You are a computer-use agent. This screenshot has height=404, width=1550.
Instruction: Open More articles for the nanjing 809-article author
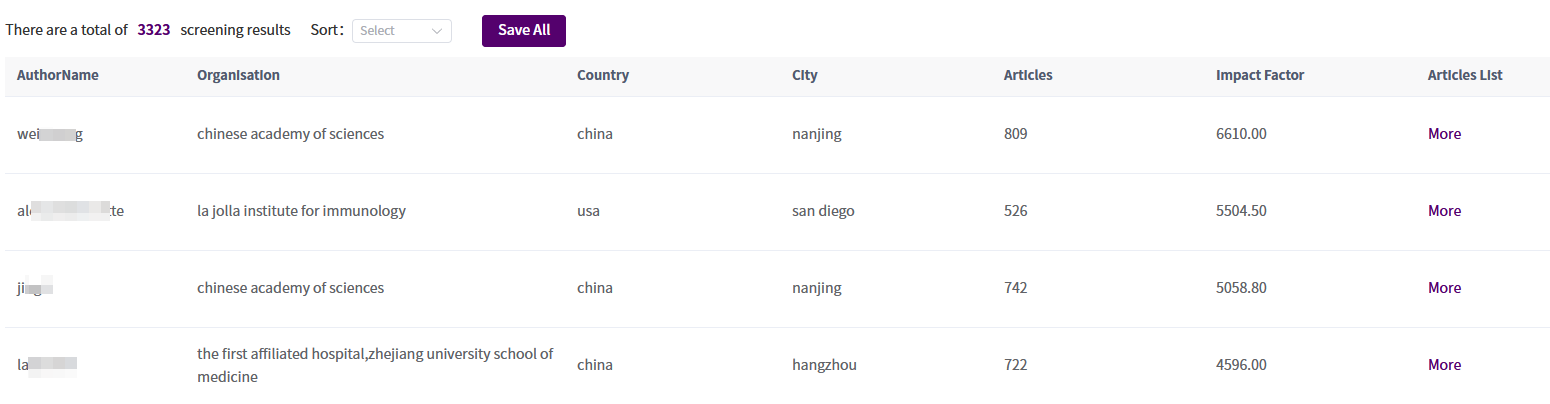1444,134
